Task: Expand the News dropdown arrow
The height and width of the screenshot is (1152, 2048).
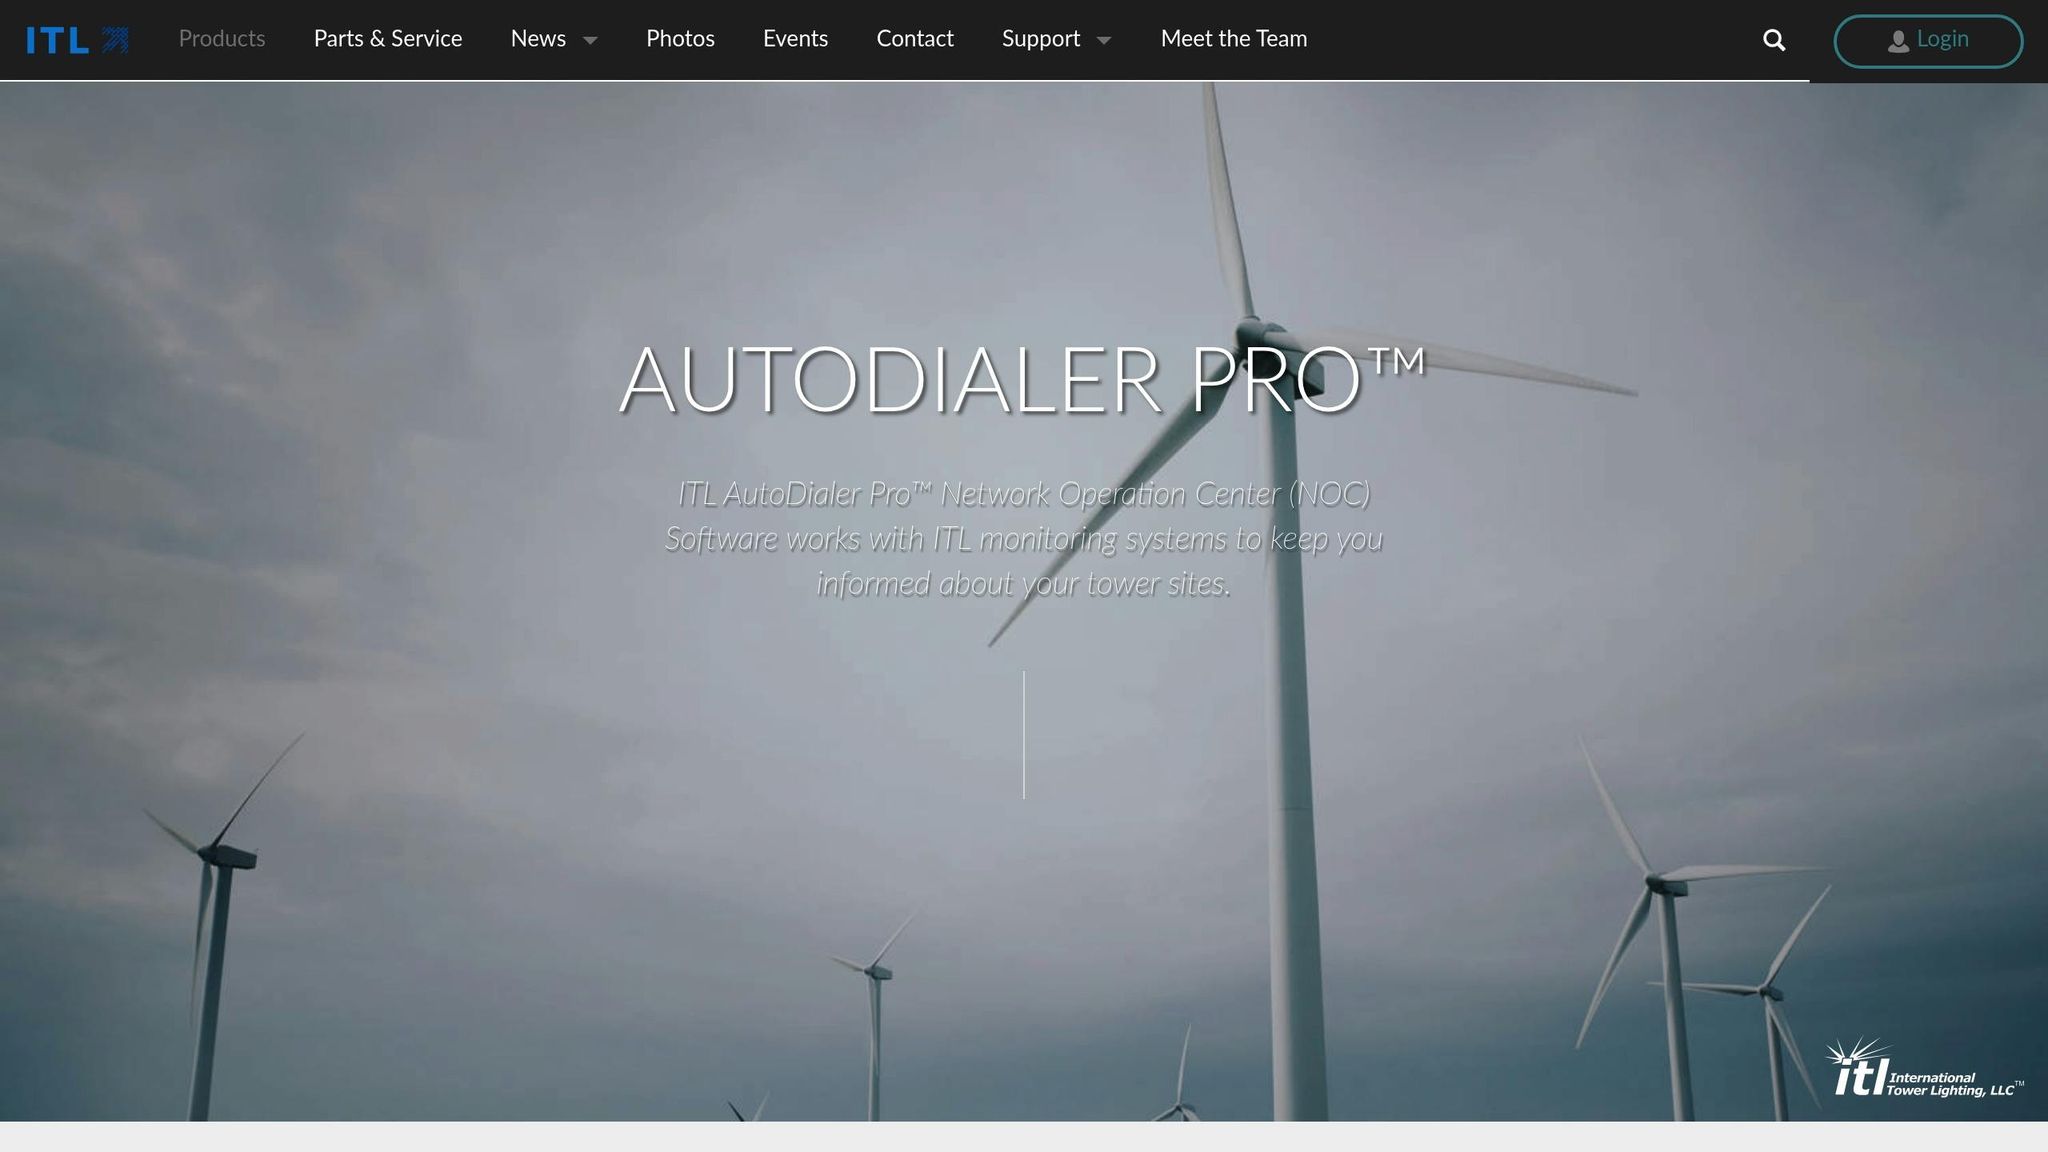Action: 590,41
